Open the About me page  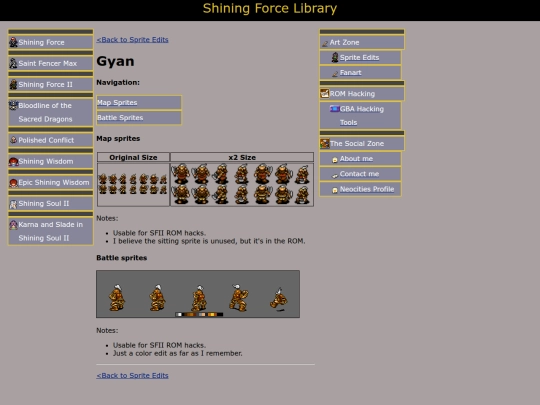pyautogui.click(x=356, y=159)
